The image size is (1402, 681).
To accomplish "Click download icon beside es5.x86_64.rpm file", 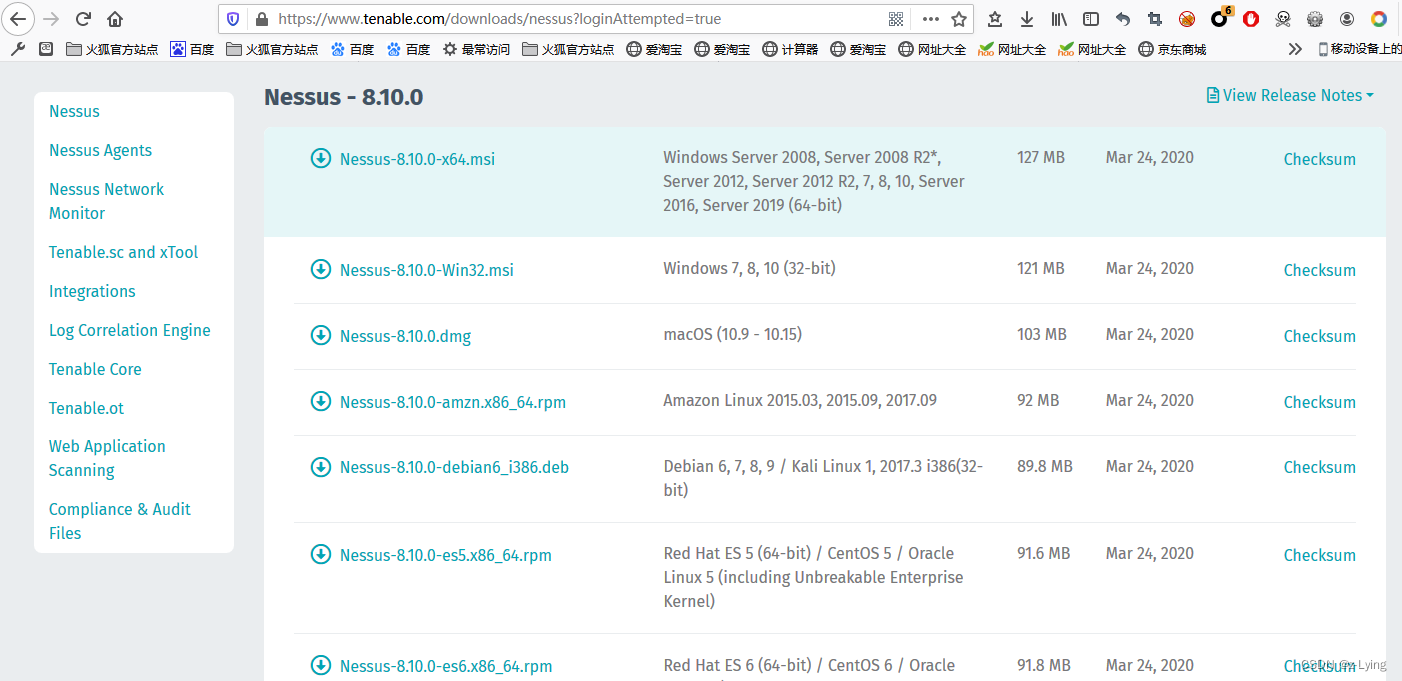I will click(x=320, y=554).
